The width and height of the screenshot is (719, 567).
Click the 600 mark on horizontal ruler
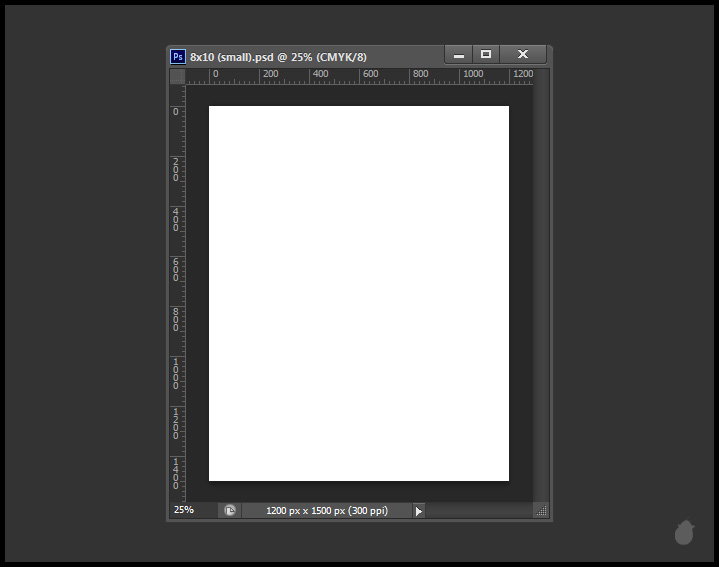click(369, 75)
